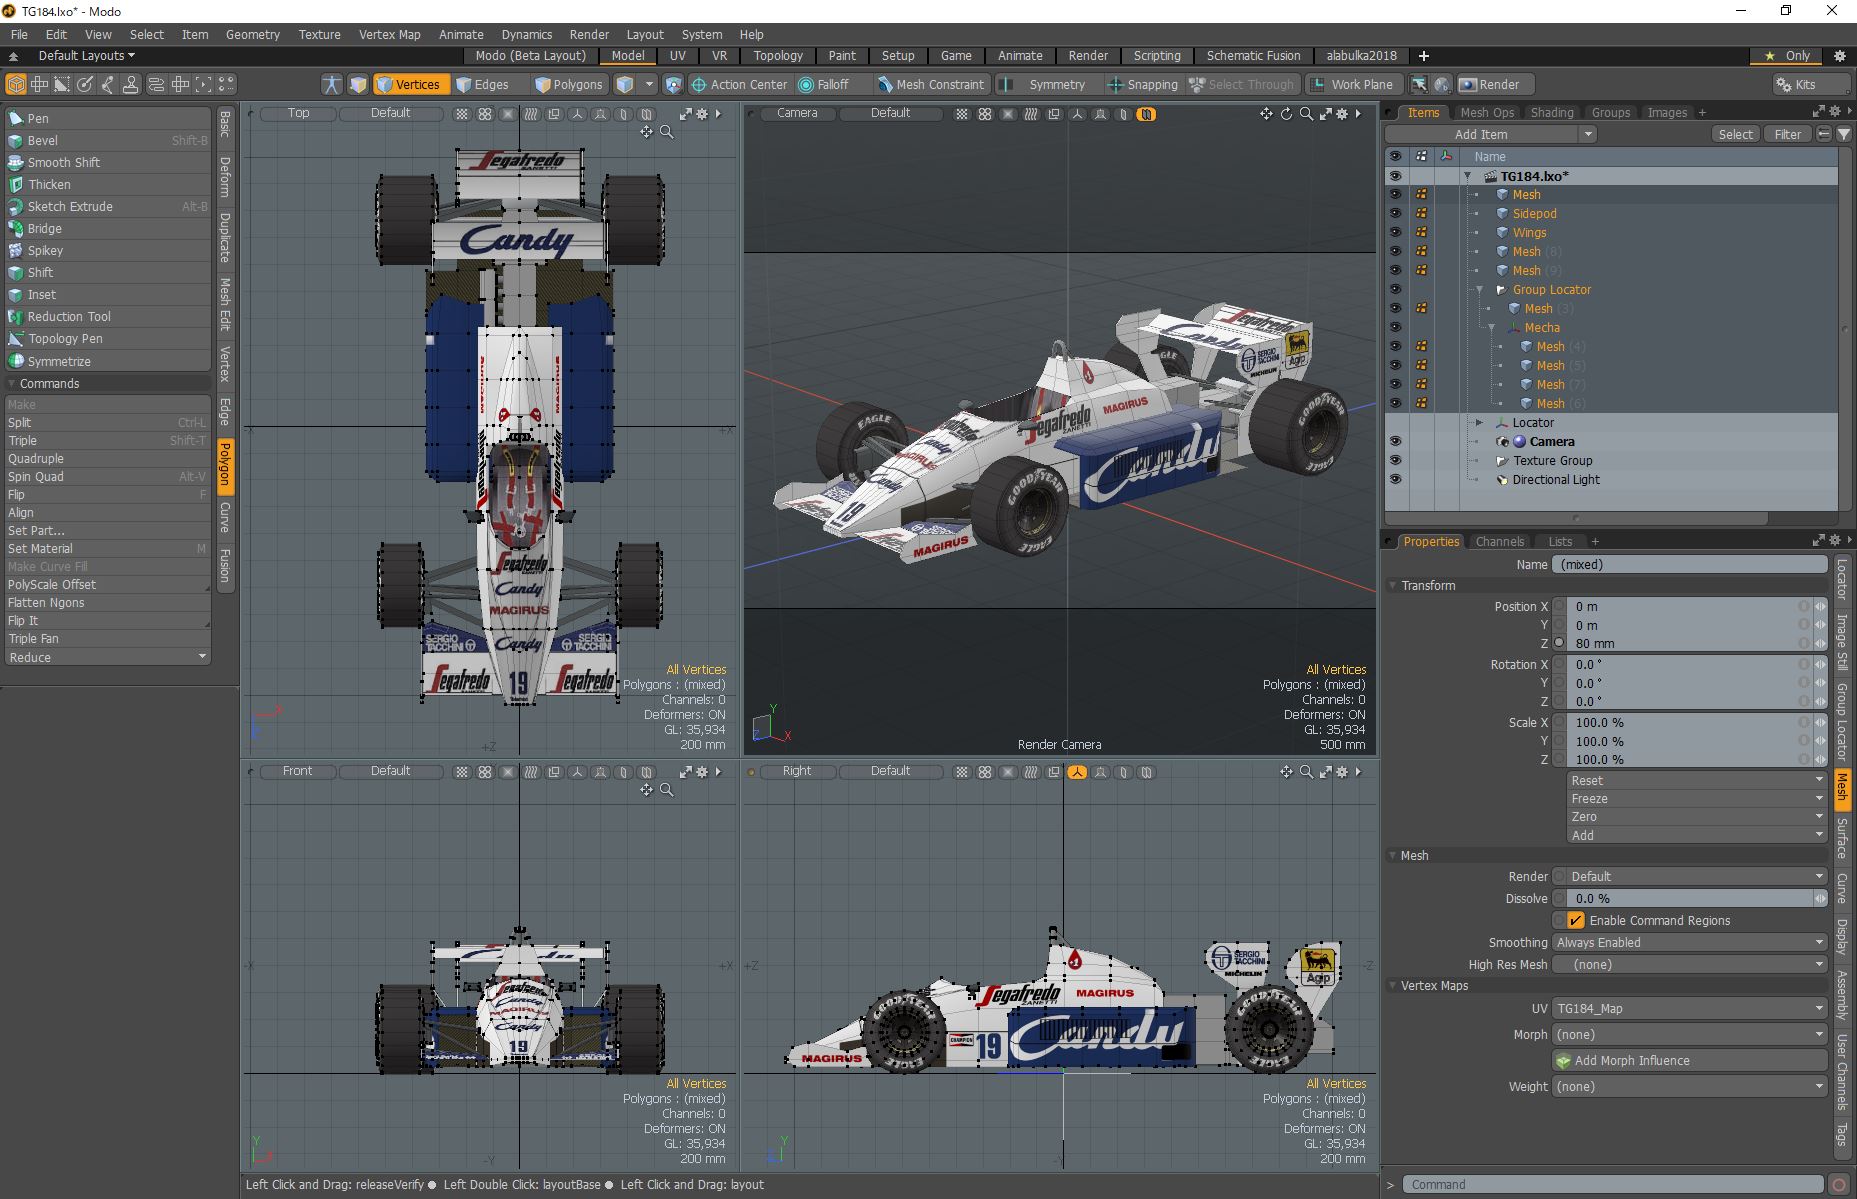The height and width of the screenshot is (1199, 1857).
Task: Activate the Inset tool
Action: [107, 294]
